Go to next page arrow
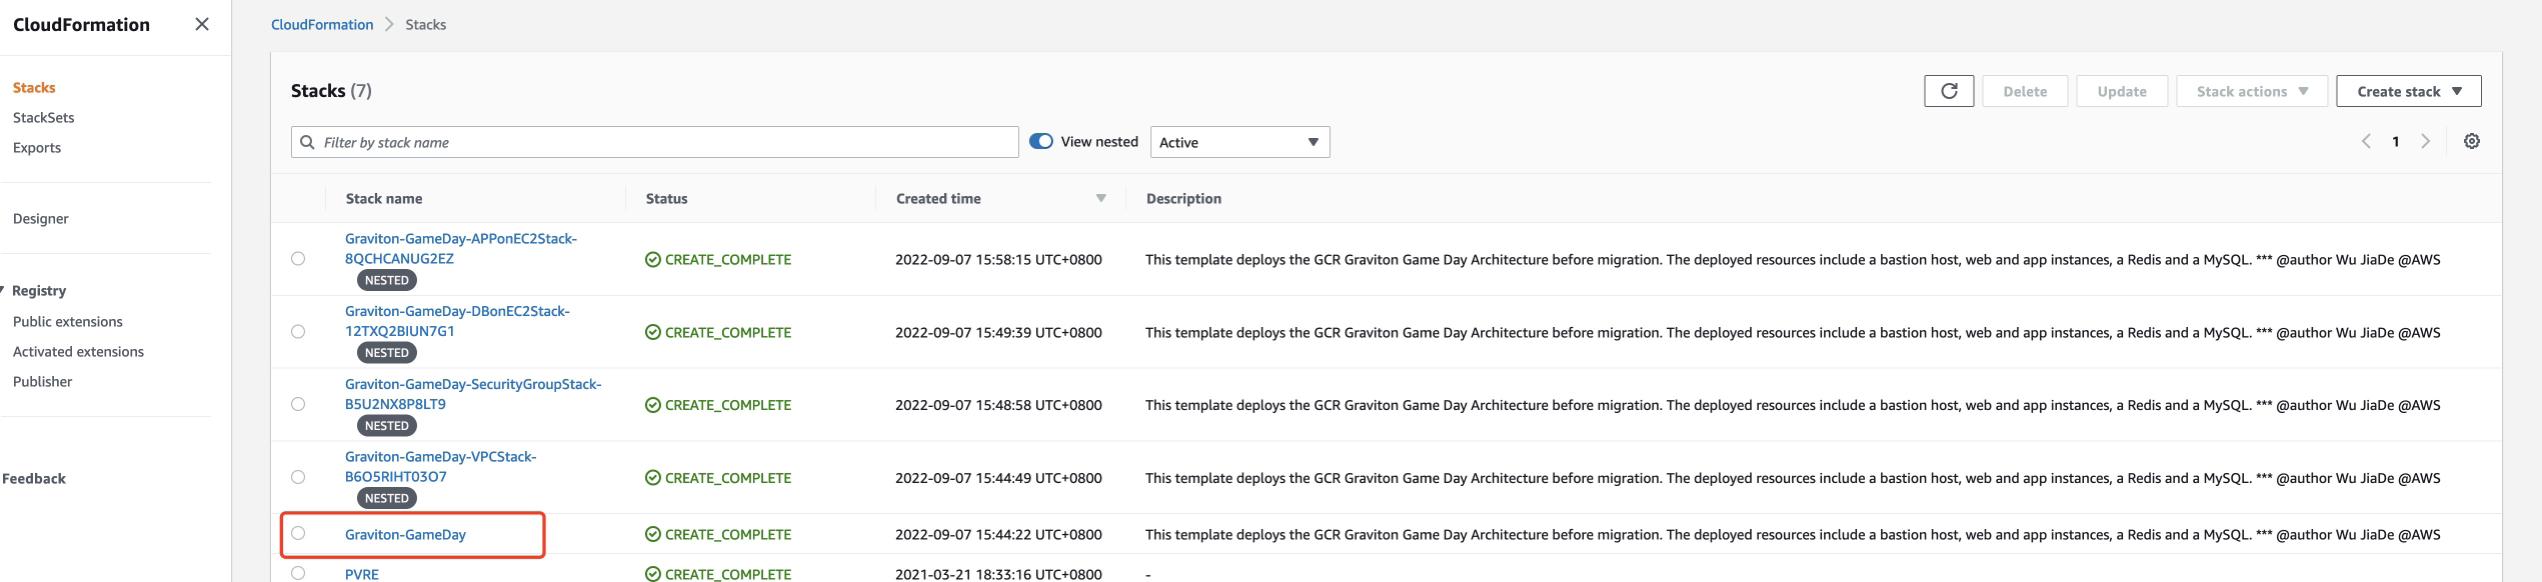The image size is (2542, 582). point(2425,142)
